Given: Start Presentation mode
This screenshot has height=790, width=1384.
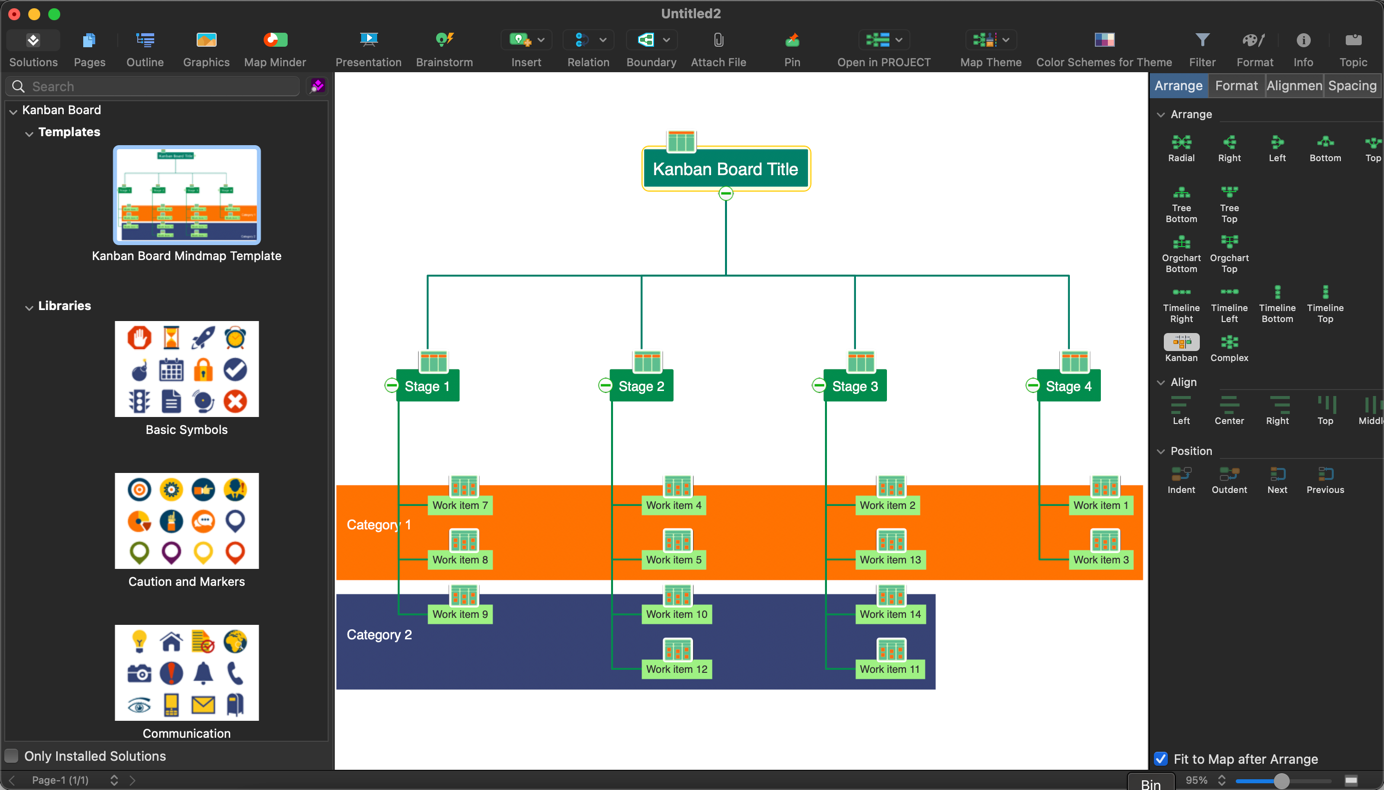Looking at the screenshot, I should point(369,40).
